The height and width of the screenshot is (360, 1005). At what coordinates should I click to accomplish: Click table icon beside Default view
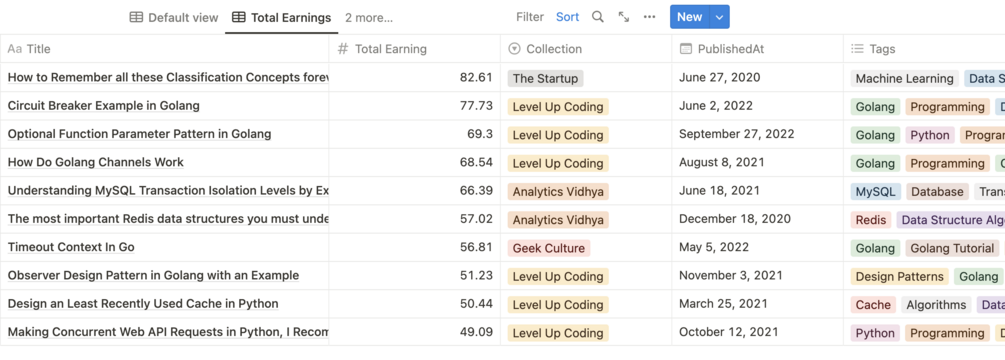pos(137,17)
